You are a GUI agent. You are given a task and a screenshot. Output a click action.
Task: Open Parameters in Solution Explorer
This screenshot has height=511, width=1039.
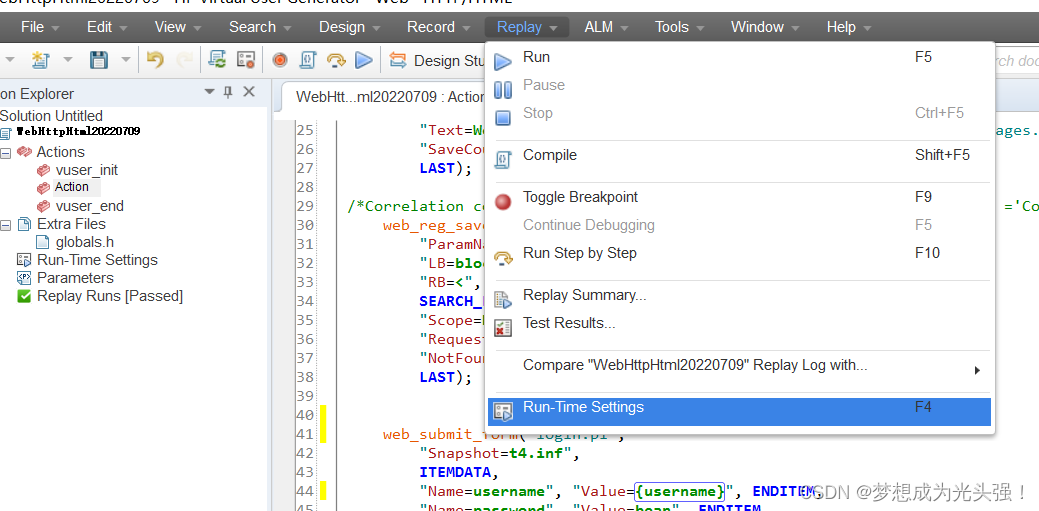(75, 278)
